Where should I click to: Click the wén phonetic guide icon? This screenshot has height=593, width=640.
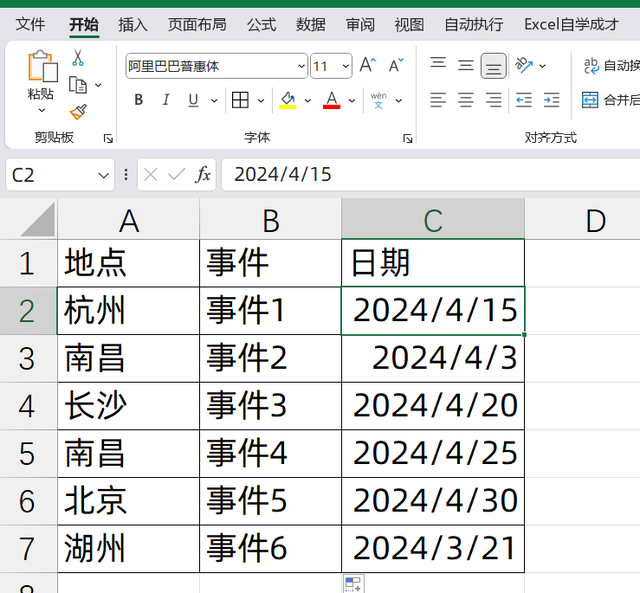coord(378,100)
